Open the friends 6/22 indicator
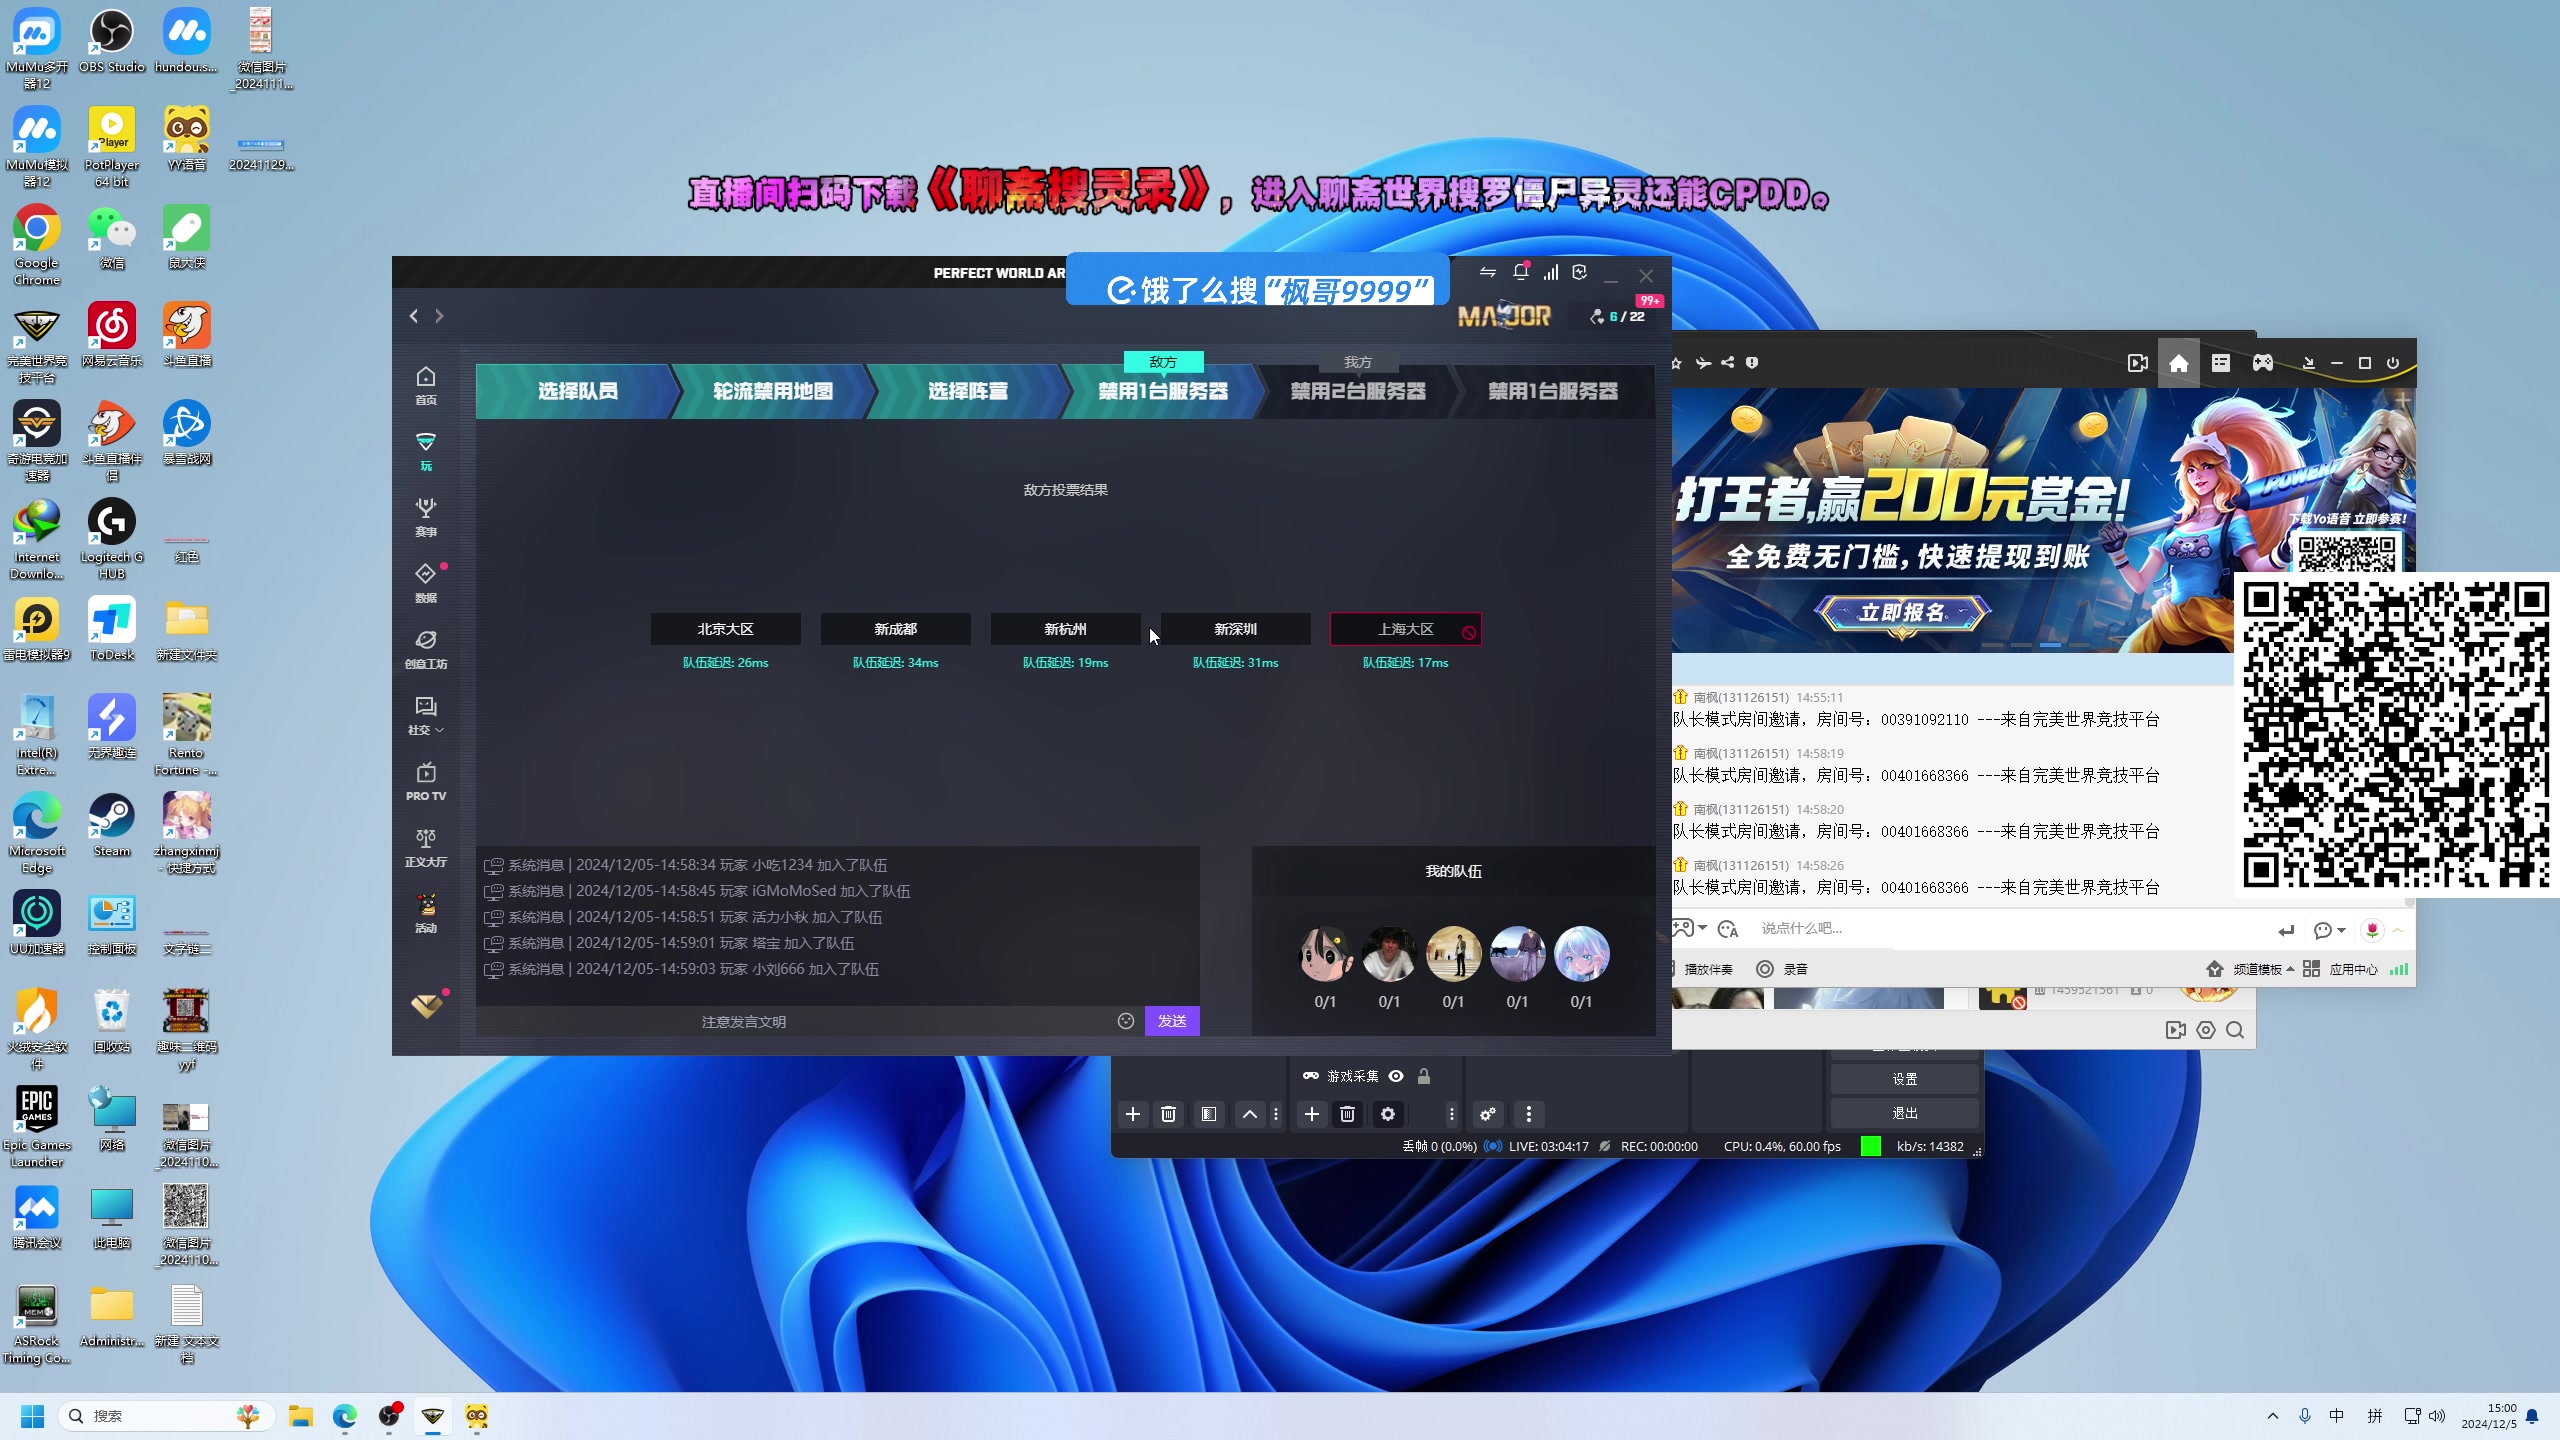Screen dimensions: 2560x1440 (1617, 316)
